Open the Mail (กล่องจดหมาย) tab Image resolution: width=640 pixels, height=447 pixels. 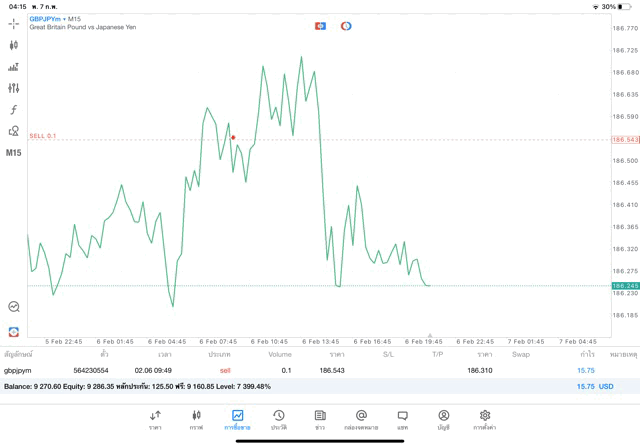tap(361, 419)
